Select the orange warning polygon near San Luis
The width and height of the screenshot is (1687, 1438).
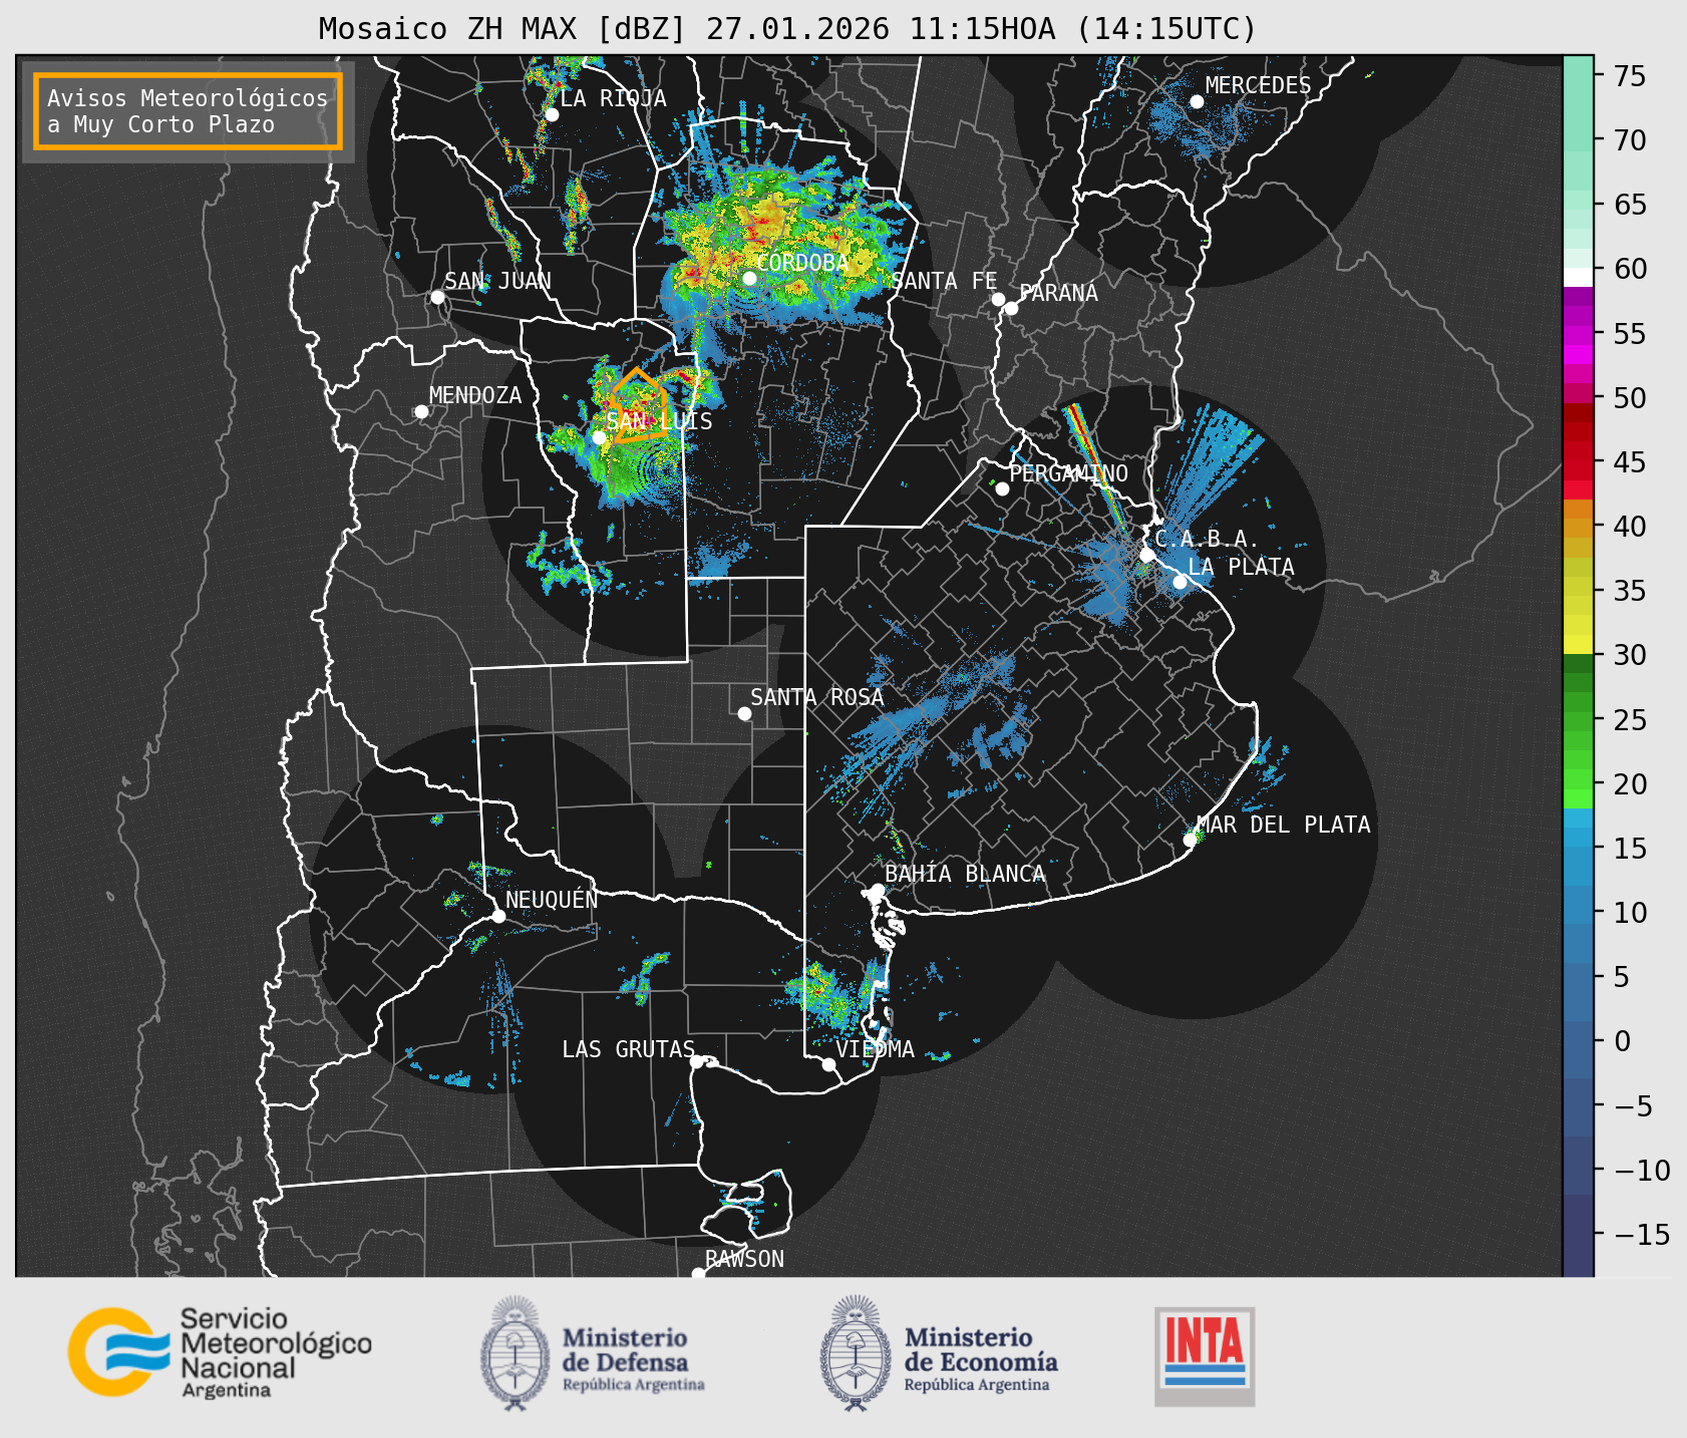639,404
